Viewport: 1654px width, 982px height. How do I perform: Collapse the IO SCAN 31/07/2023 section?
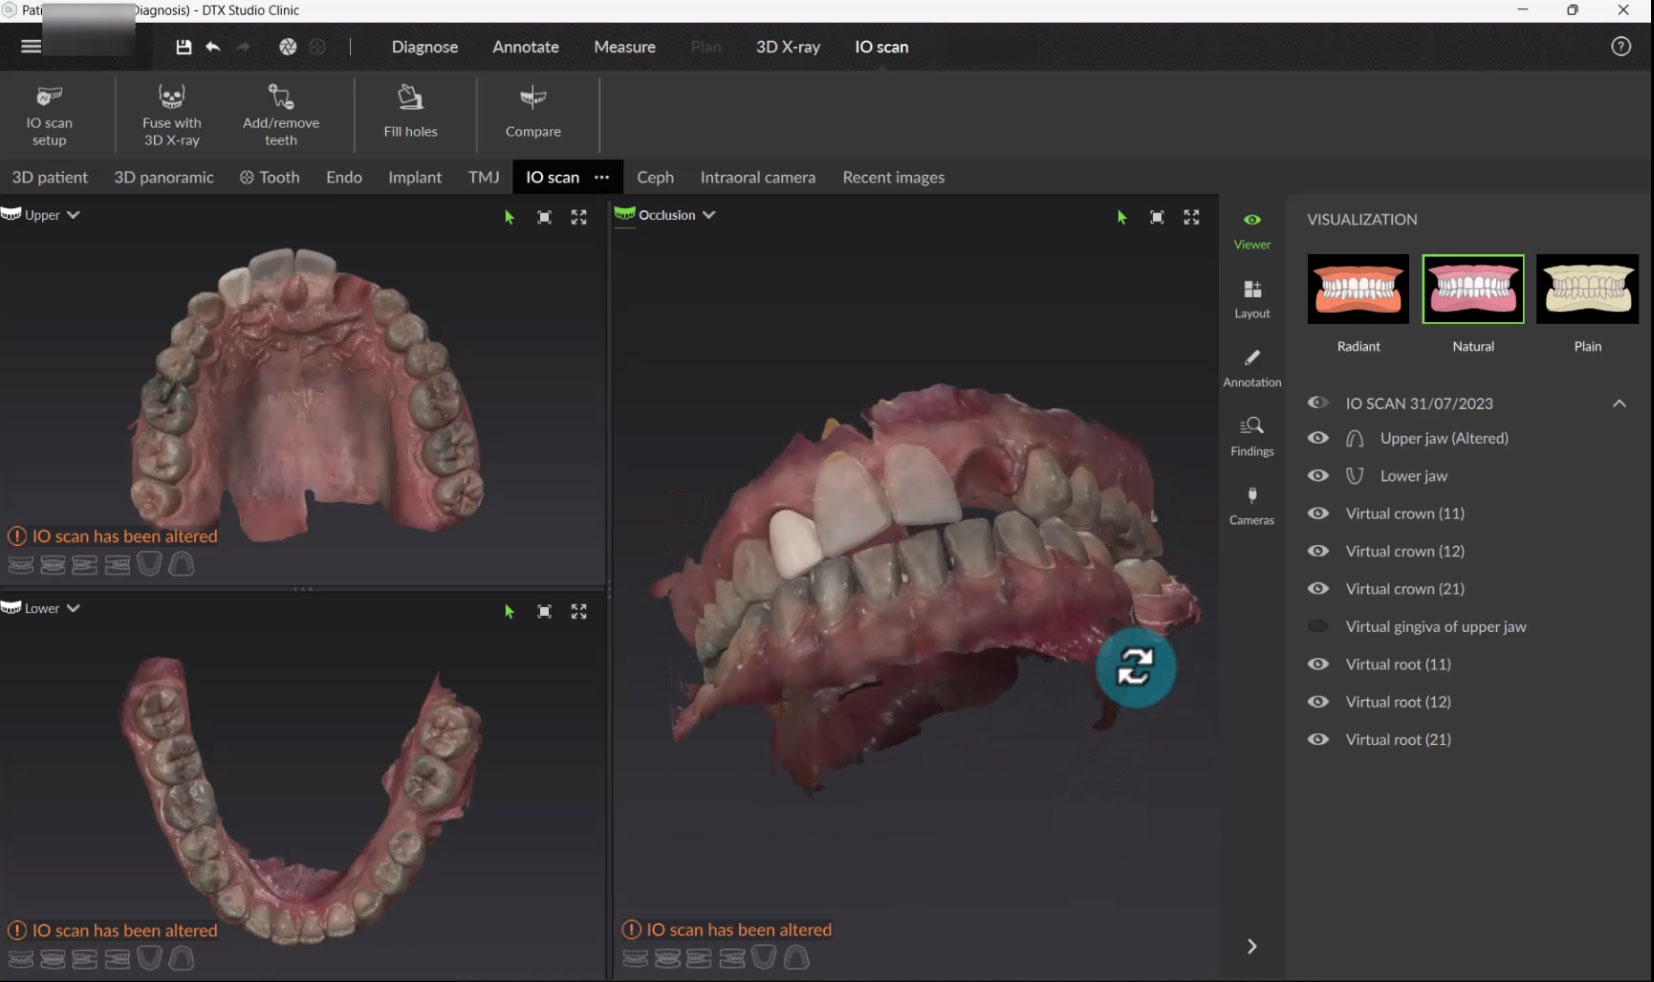coord(1619,403)
